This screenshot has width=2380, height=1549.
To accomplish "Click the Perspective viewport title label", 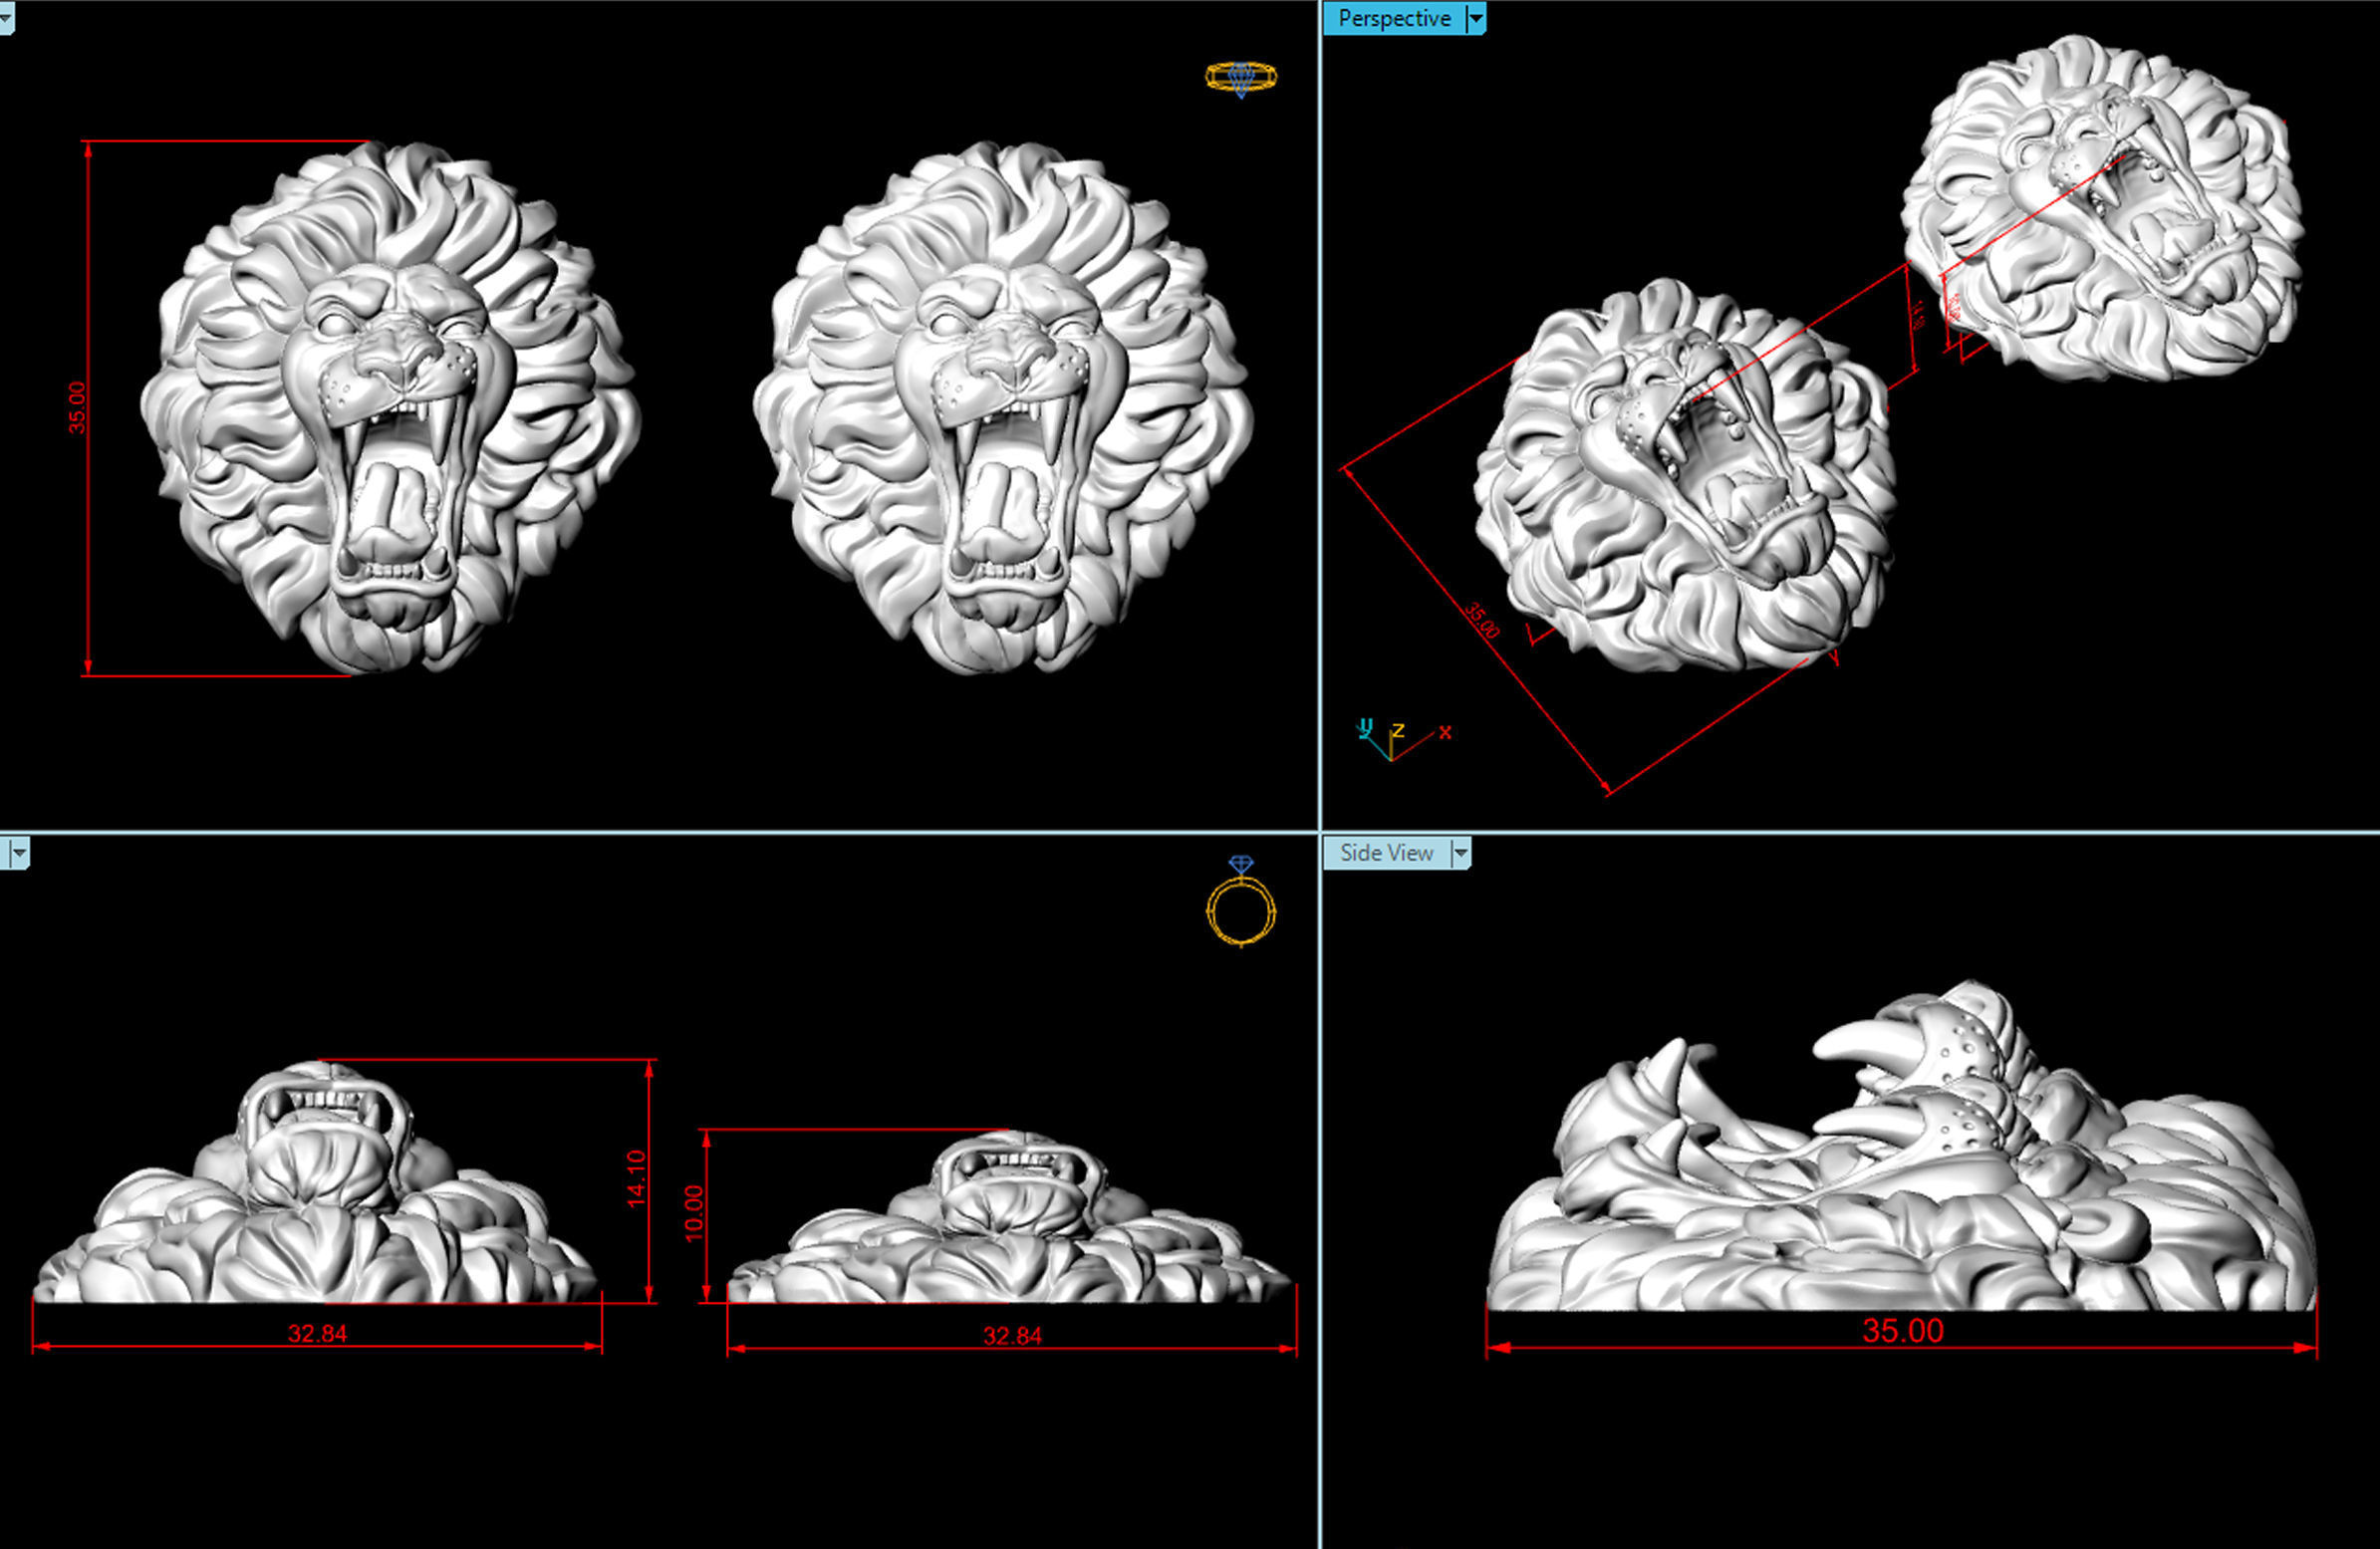I will click(1393, 19).
